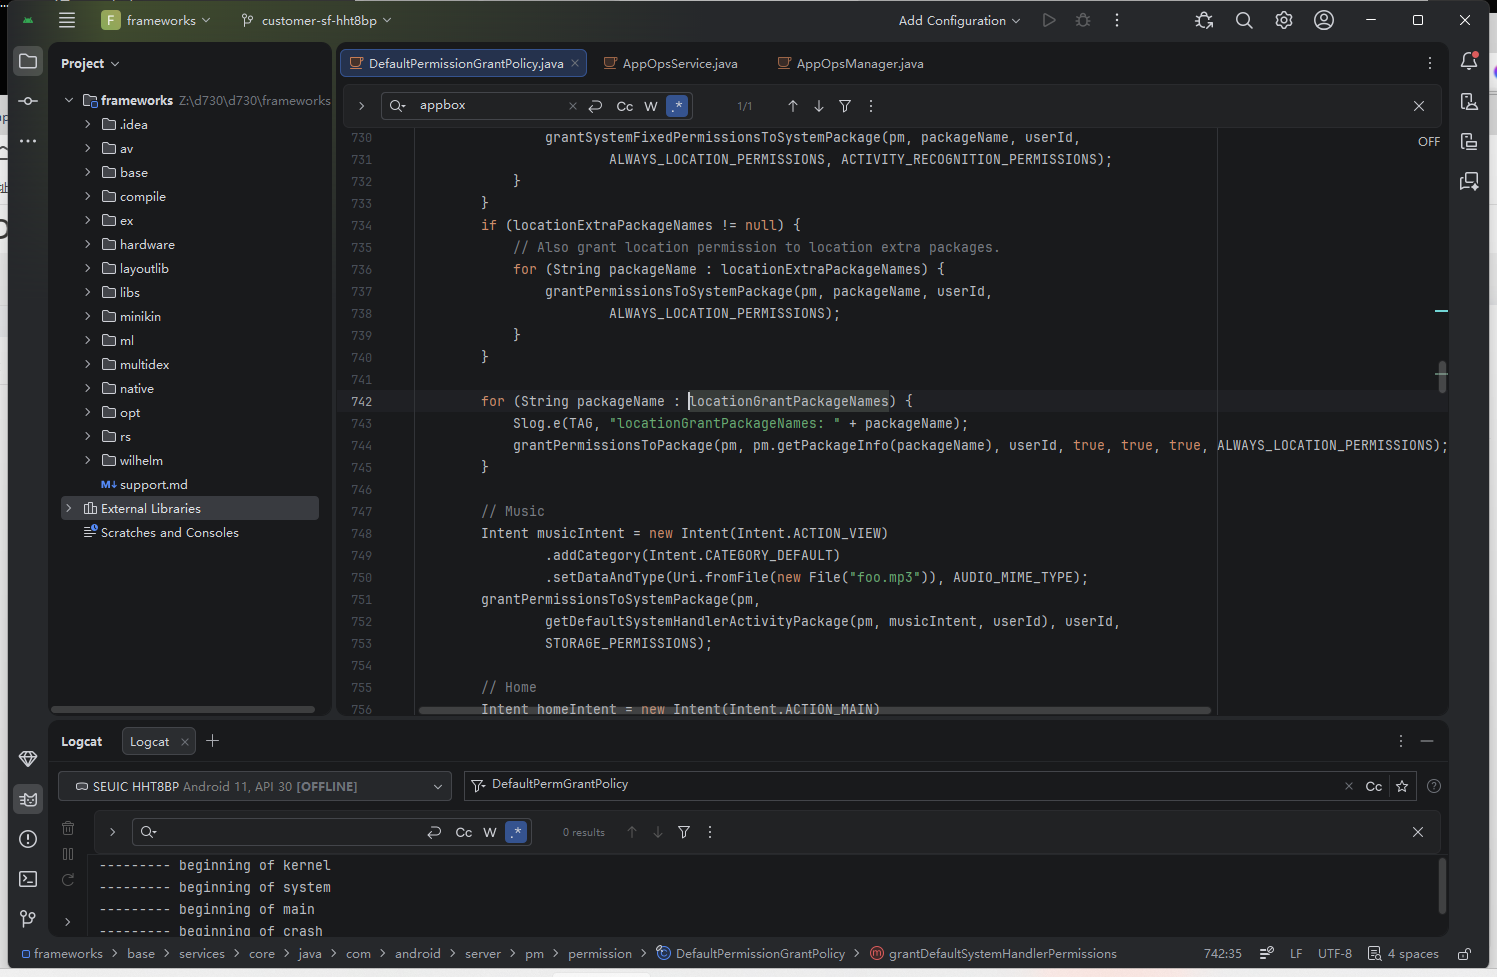This screenshot has height=977, width=1497.
Task: Open IDE settings gear
Action: coord(1284,20)
